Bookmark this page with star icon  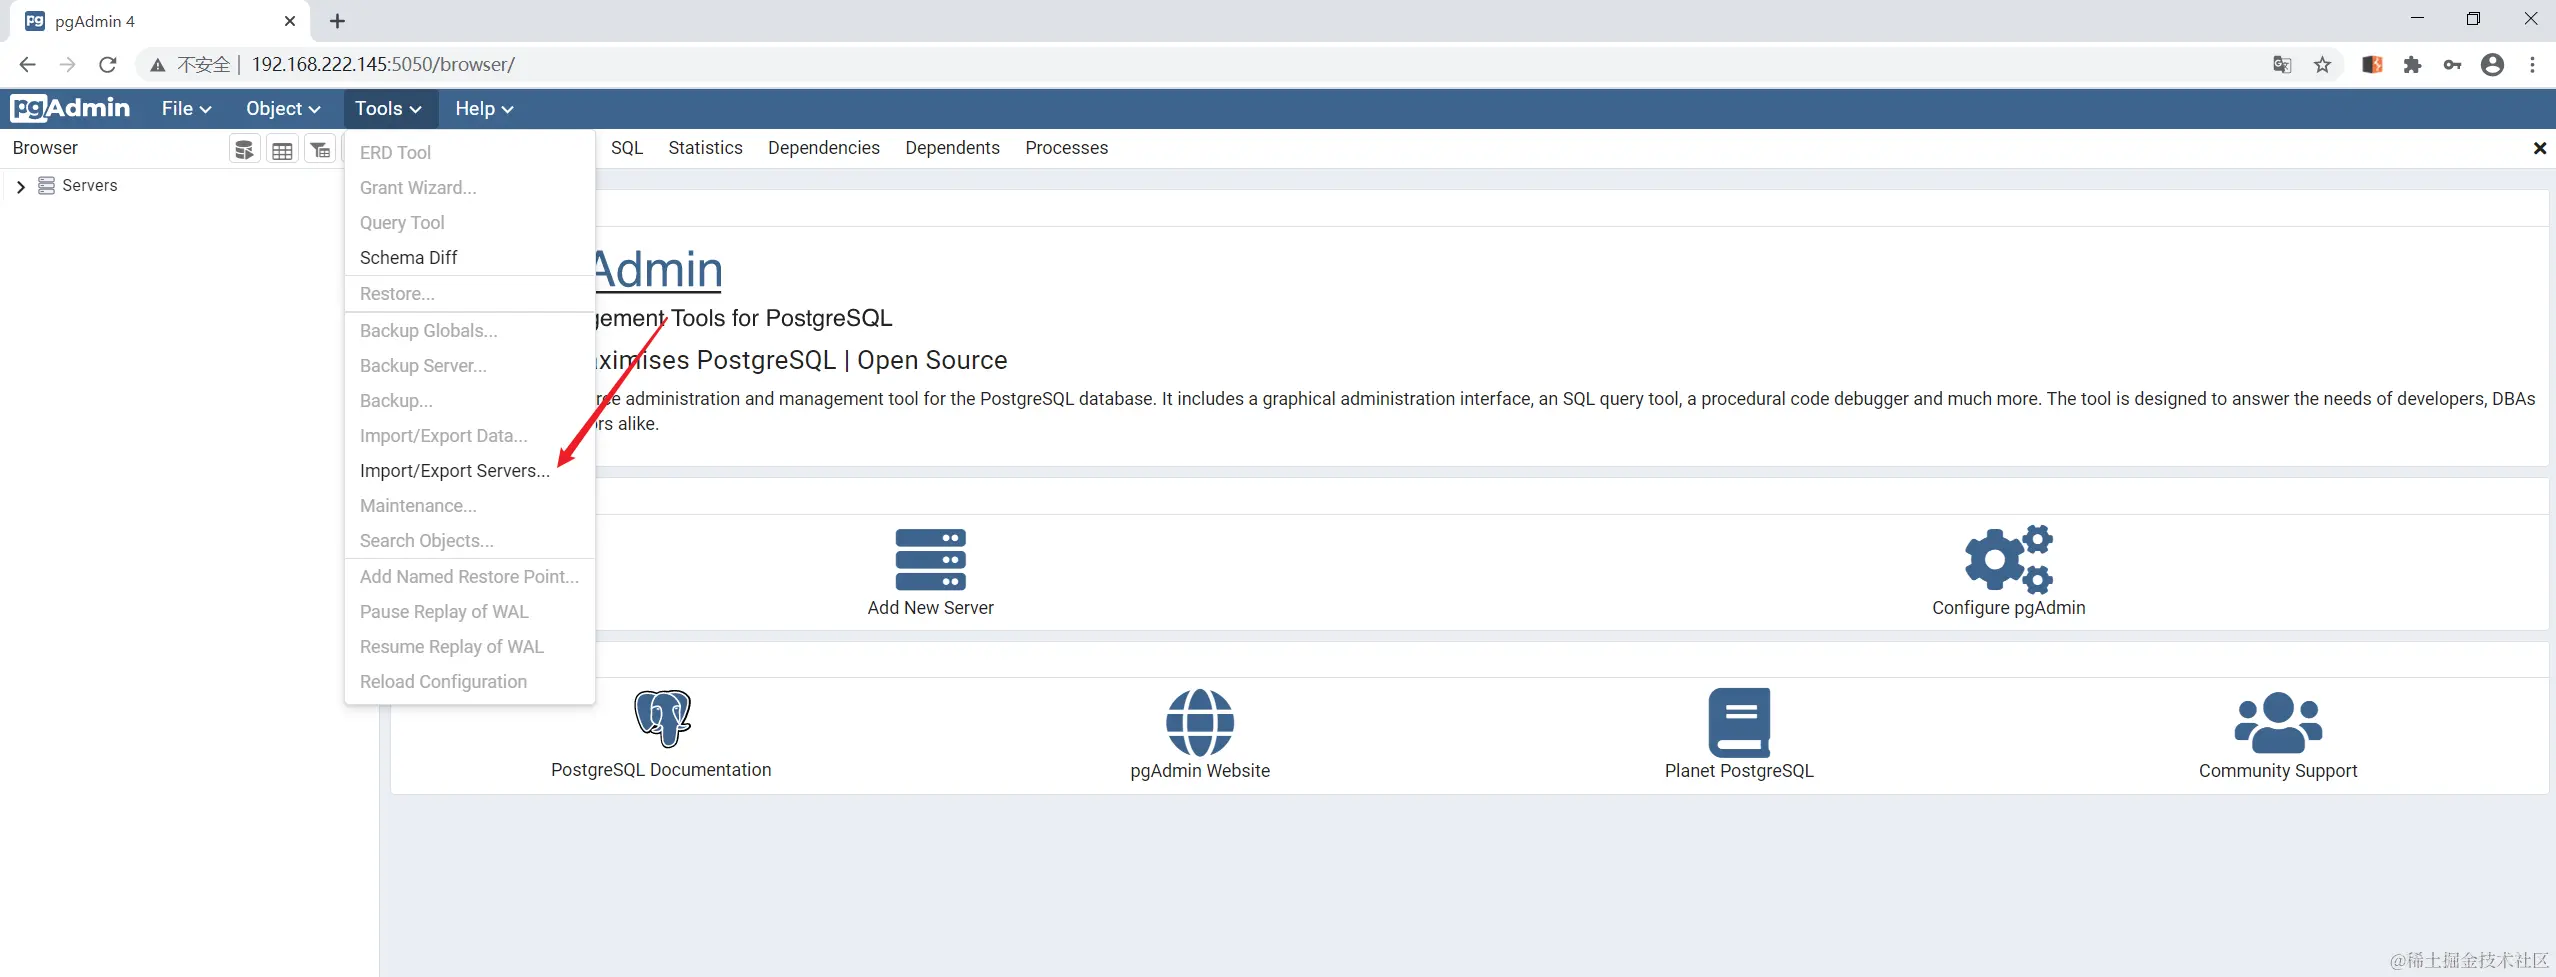(2322, 65)
